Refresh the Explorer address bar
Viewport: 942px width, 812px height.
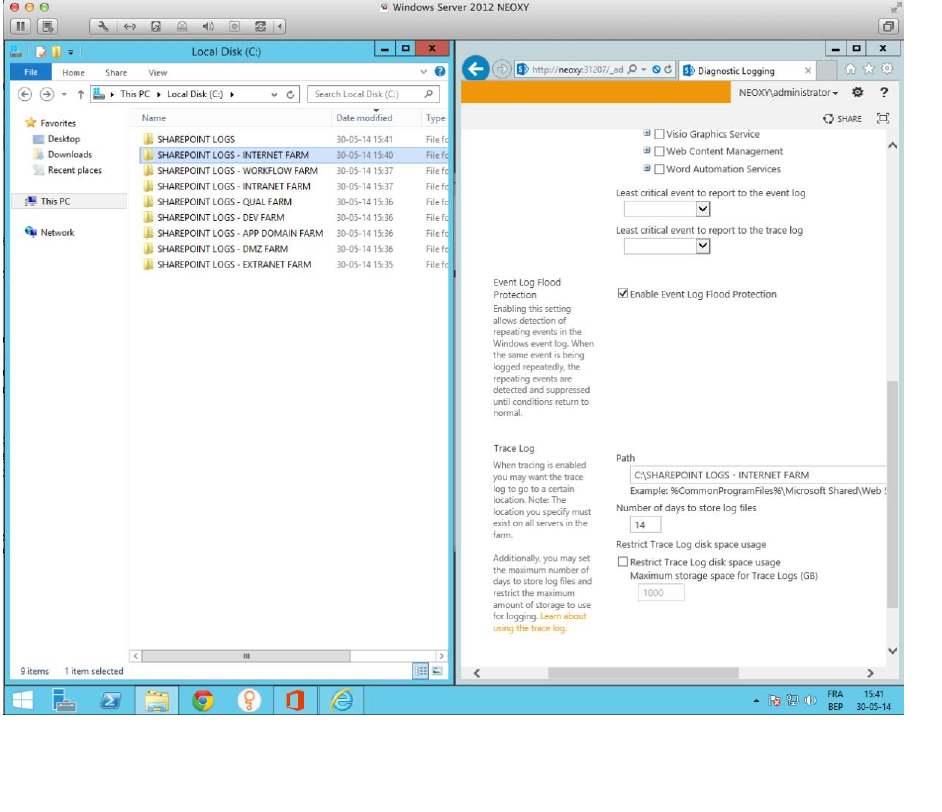pyautogui.click(x=290, y=94)
